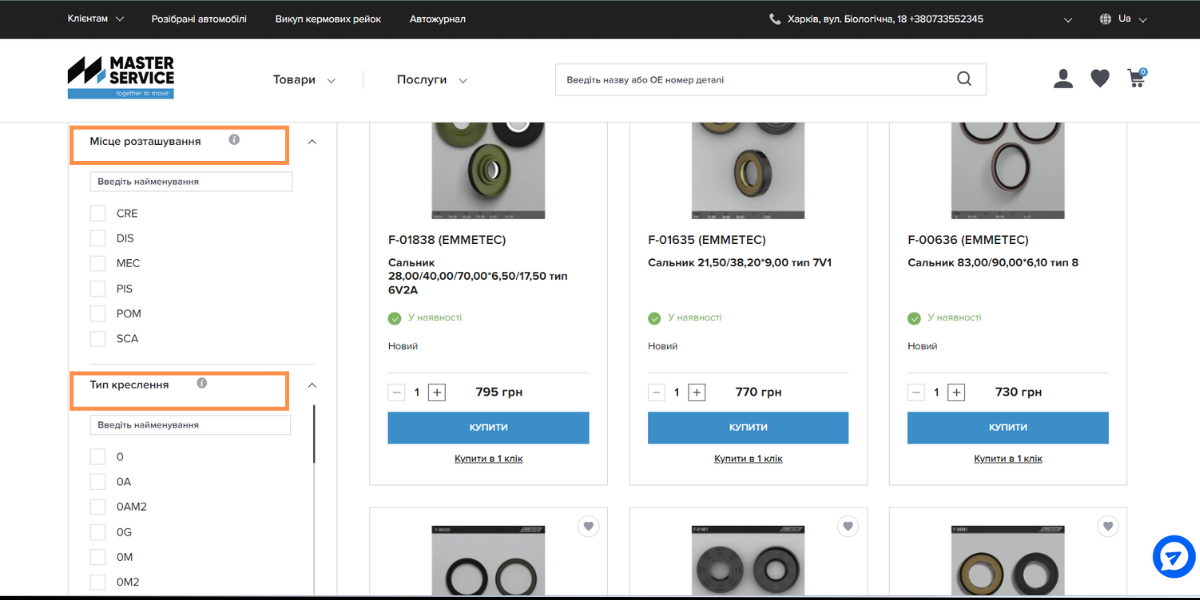
Task: Click the Master Service logo
Action: [x=121, y=77]
